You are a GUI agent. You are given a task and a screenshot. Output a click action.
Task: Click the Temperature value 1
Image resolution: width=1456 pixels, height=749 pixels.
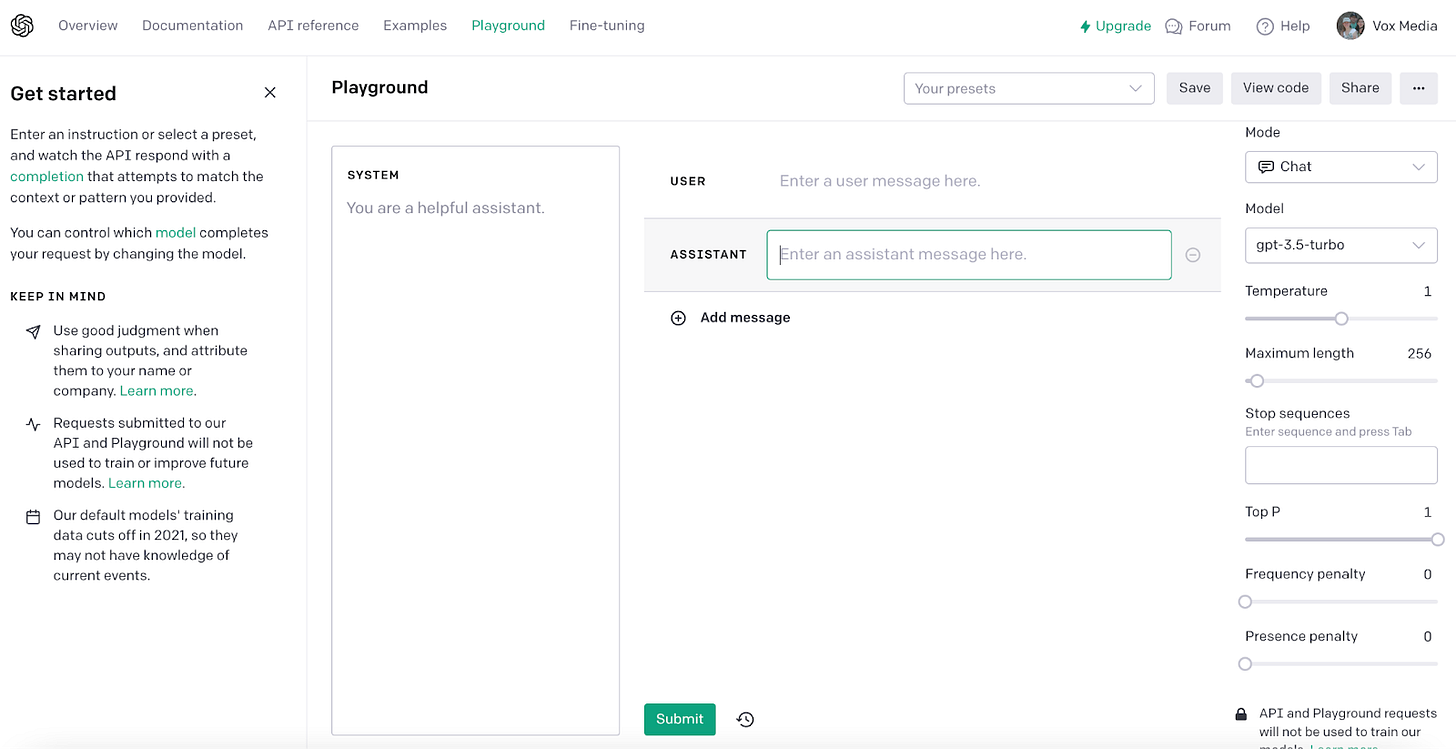[x=1428, y=291]
